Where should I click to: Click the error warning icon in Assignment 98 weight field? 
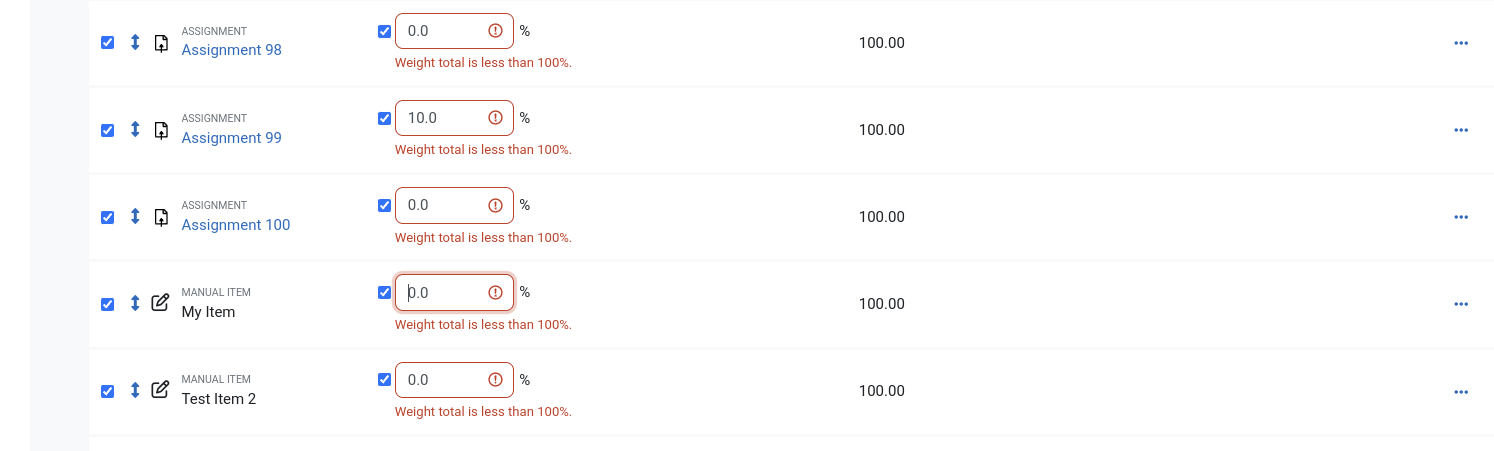click(x=495, y=31)
